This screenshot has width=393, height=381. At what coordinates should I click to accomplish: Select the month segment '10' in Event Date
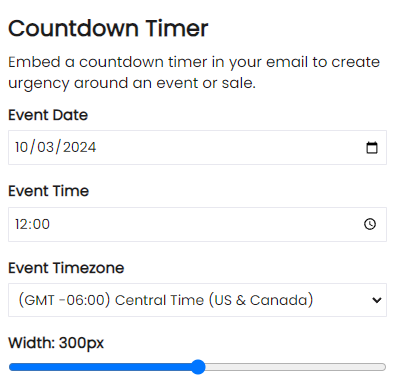pos(21,147)
